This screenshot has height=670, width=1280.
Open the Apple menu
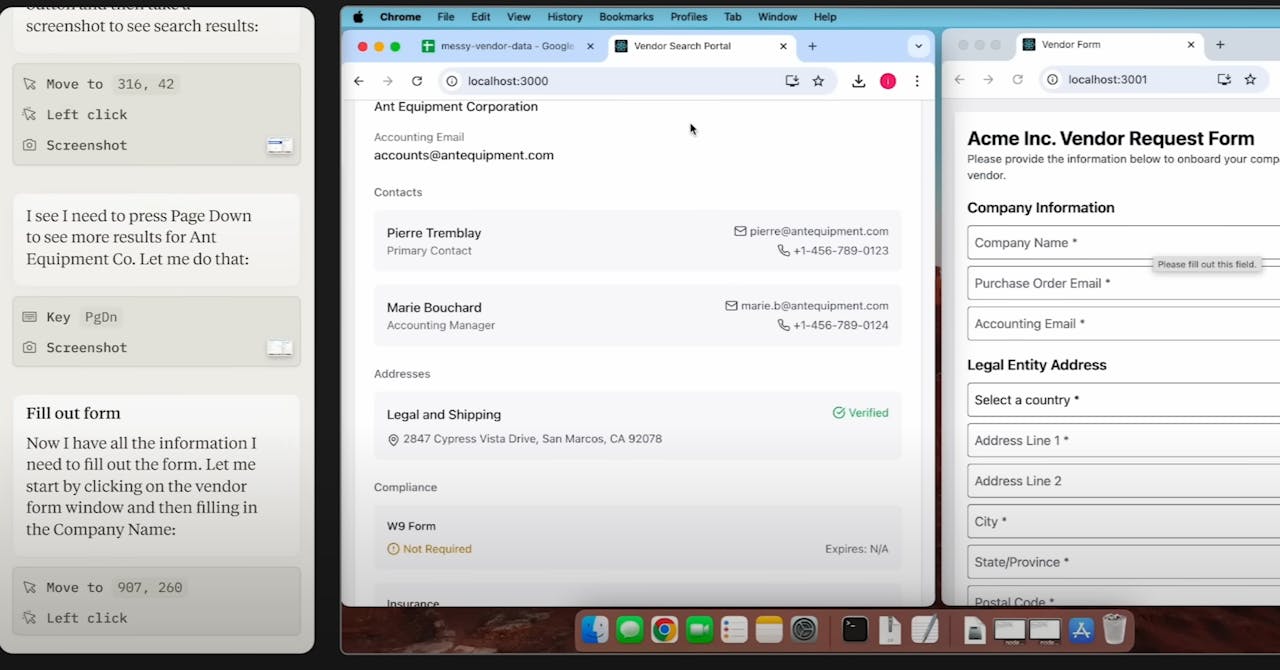(x=358, y=17)
